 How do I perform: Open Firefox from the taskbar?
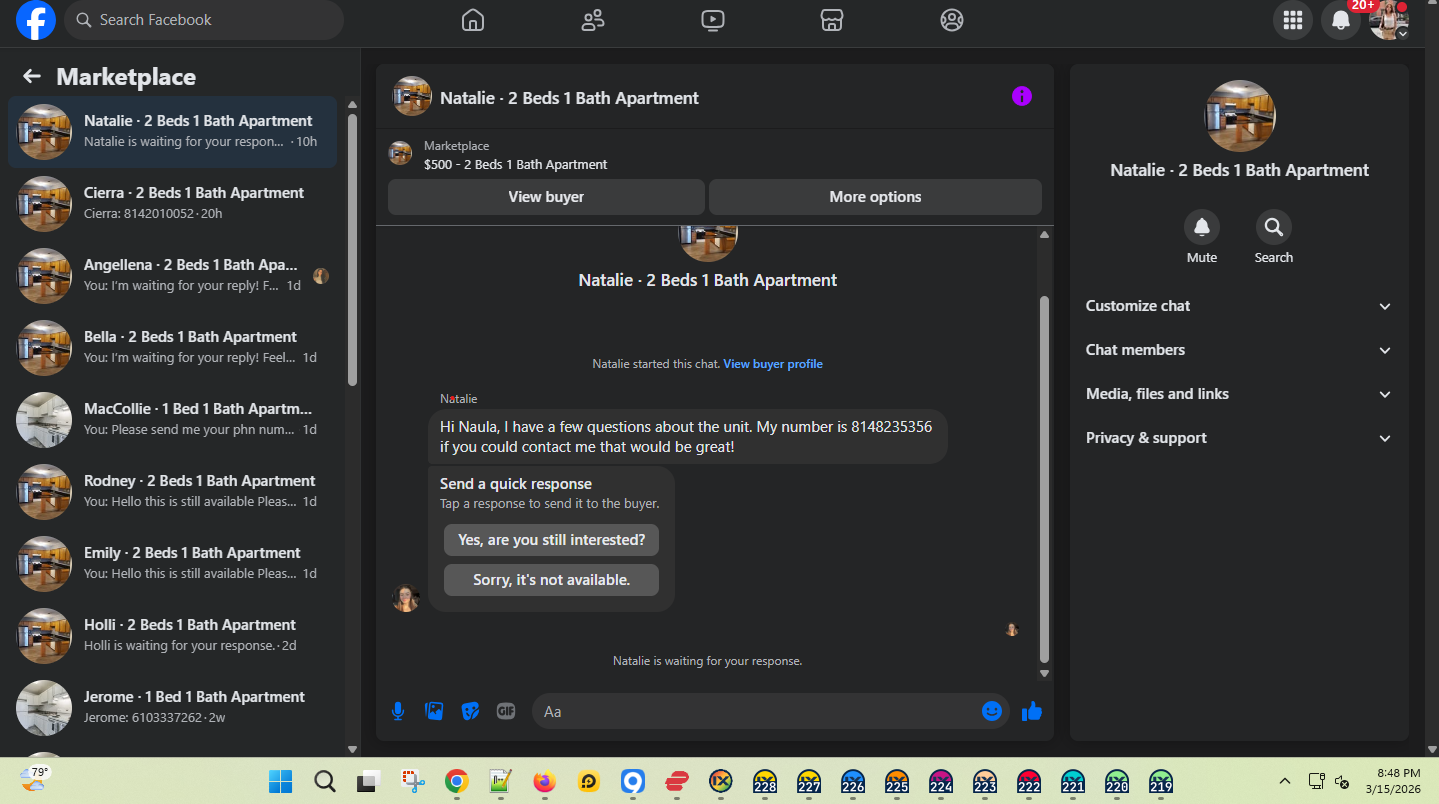coord(545,781)
